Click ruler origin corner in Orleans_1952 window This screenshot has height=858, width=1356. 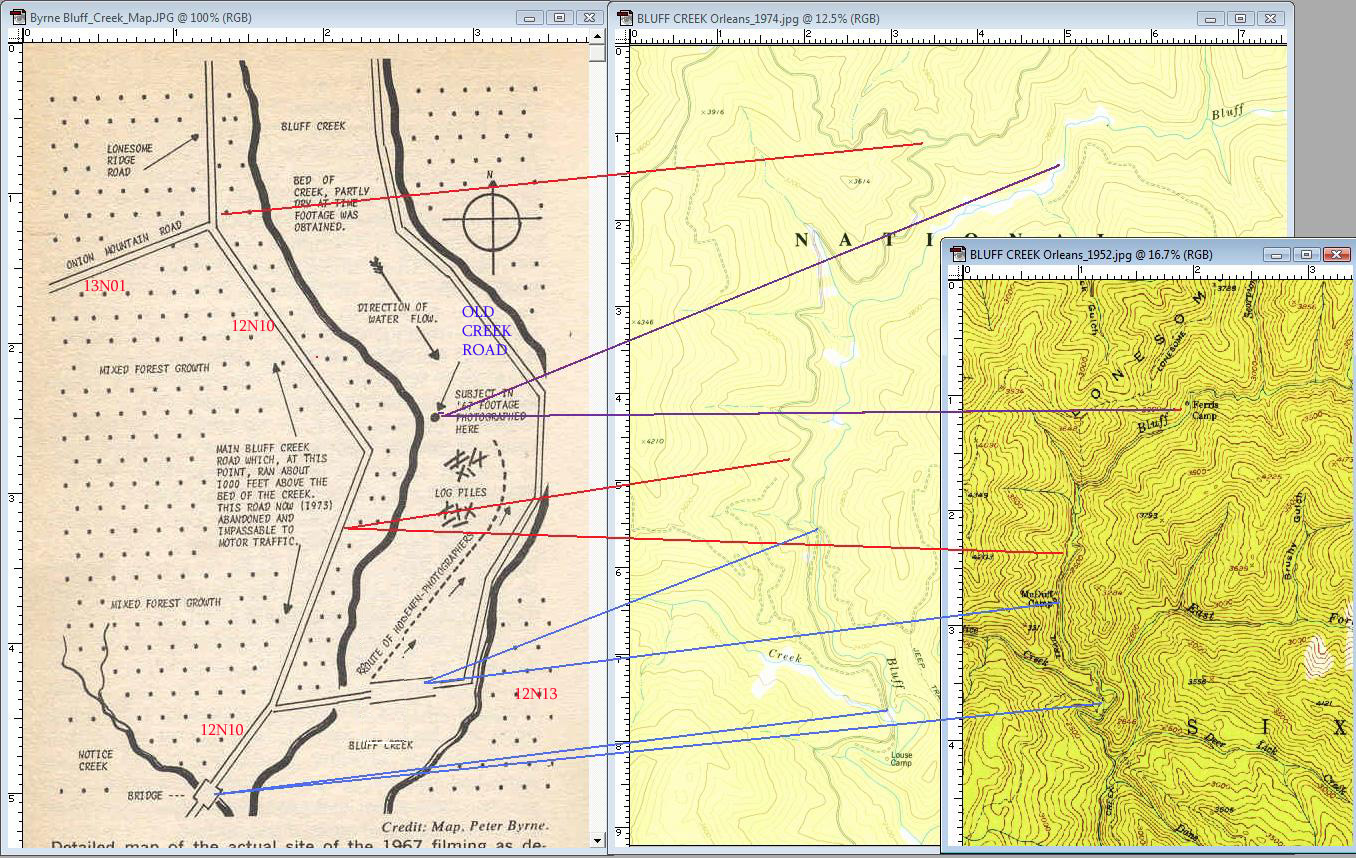(x=955, y=274)
